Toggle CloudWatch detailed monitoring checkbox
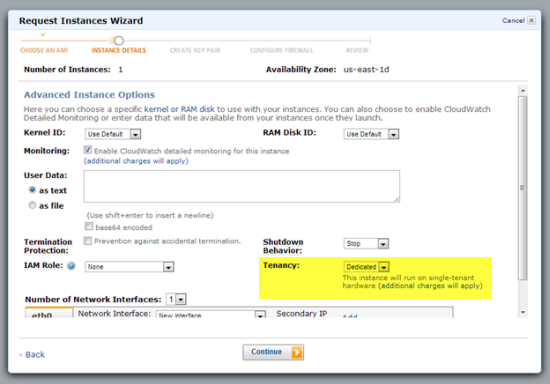 click(88, 150)
